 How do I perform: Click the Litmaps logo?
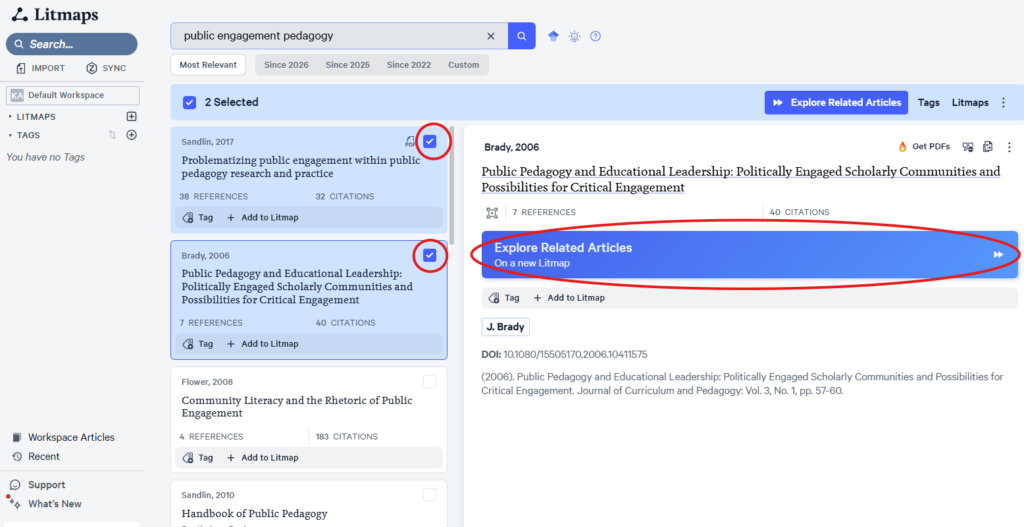tap(55, 14)
